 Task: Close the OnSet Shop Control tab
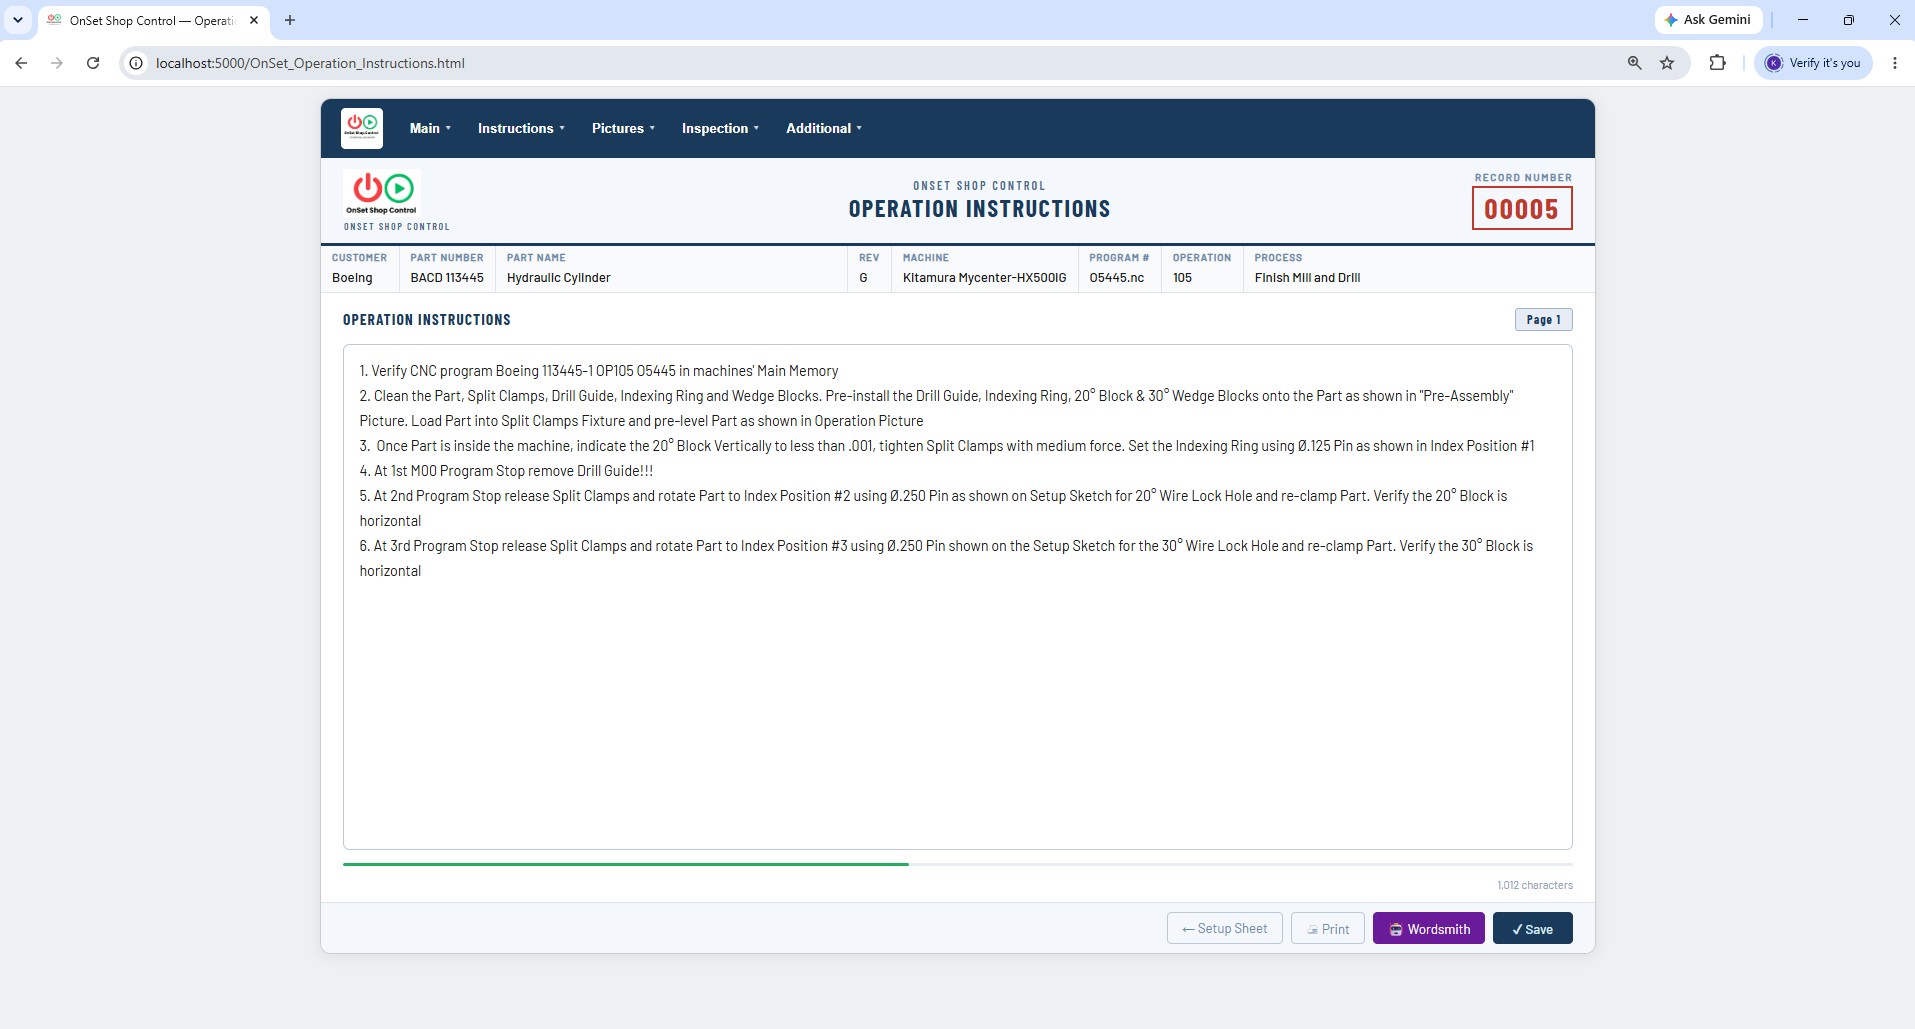[254, 20]
